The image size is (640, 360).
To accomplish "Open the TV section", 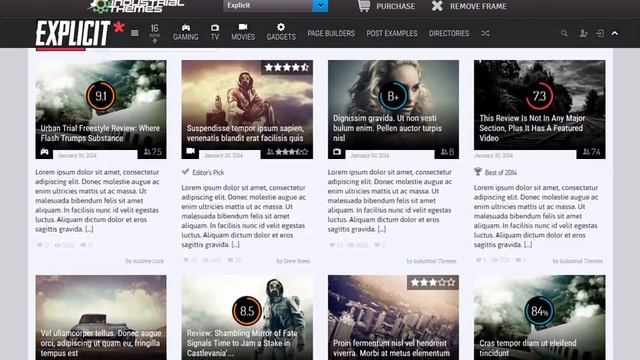I will pyautogui.click(x=215, y=32).
